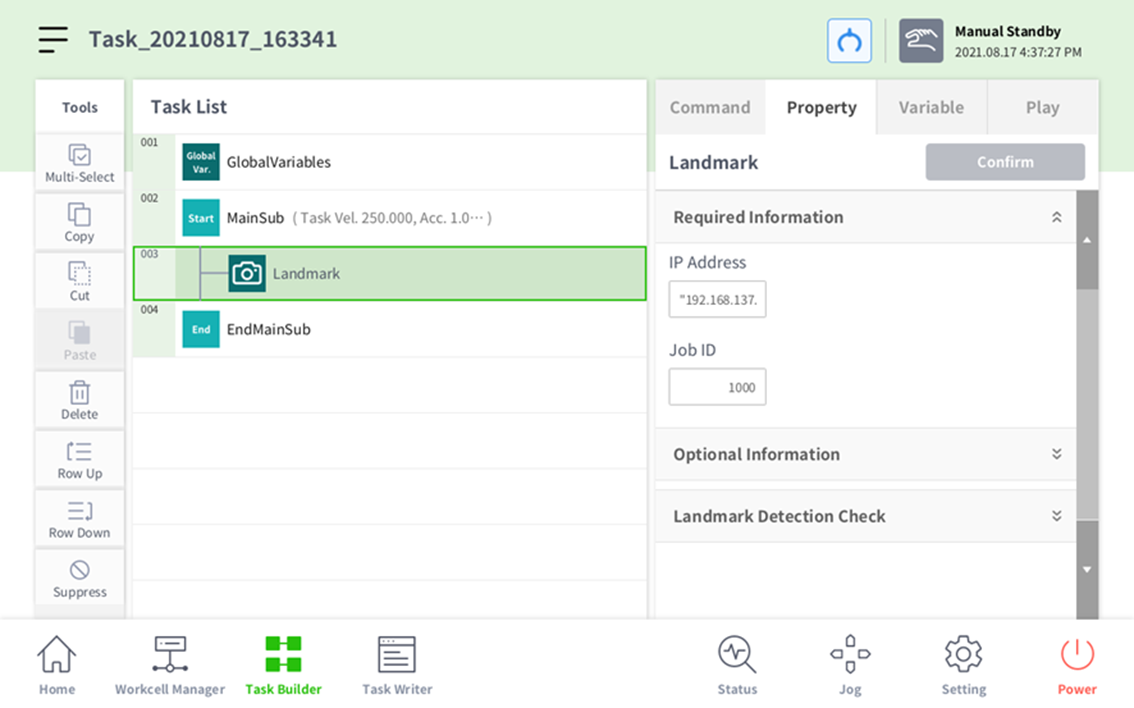Open the hamburger menu
The width and height of the screenshot is (1134, 708).
pyautogui.click(x=53, y=40)
